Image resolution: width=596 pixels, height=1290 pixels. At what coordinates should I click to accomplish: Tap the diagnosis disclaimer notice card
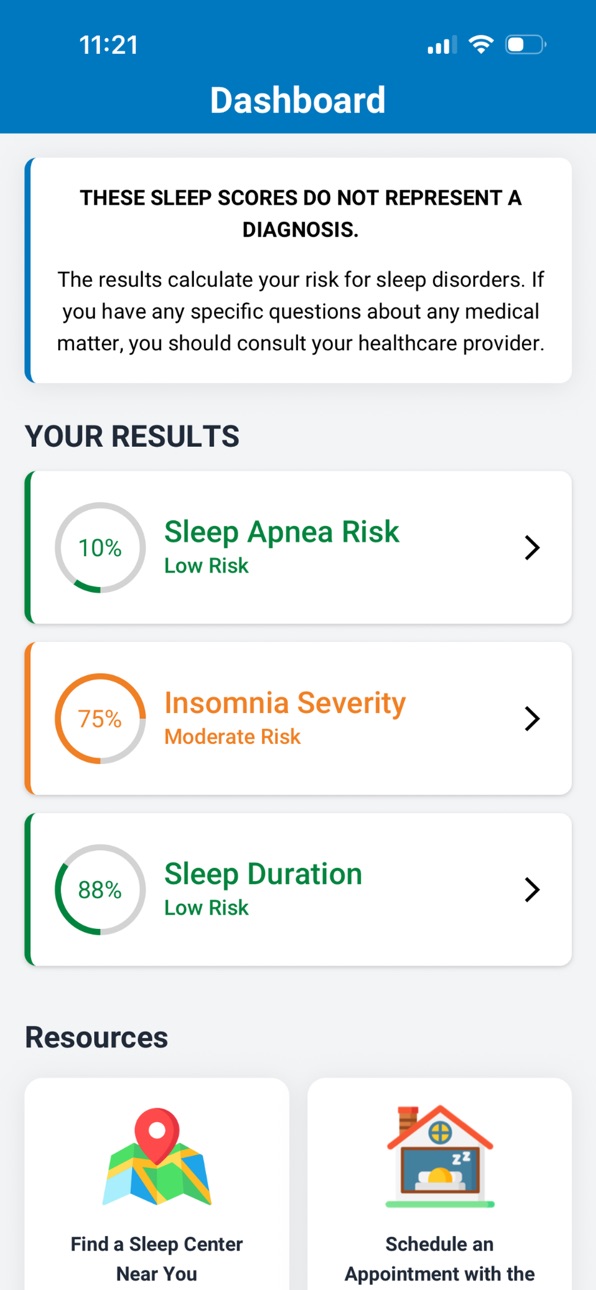point(298,270)
